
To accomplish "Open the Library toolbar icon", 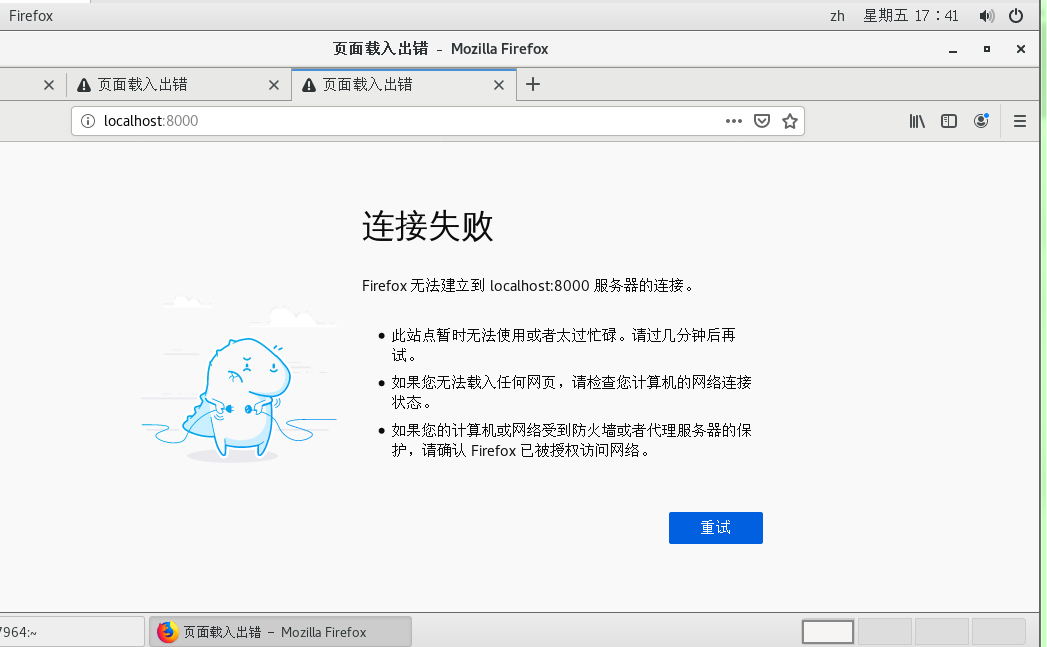I will tap(917, 120).
